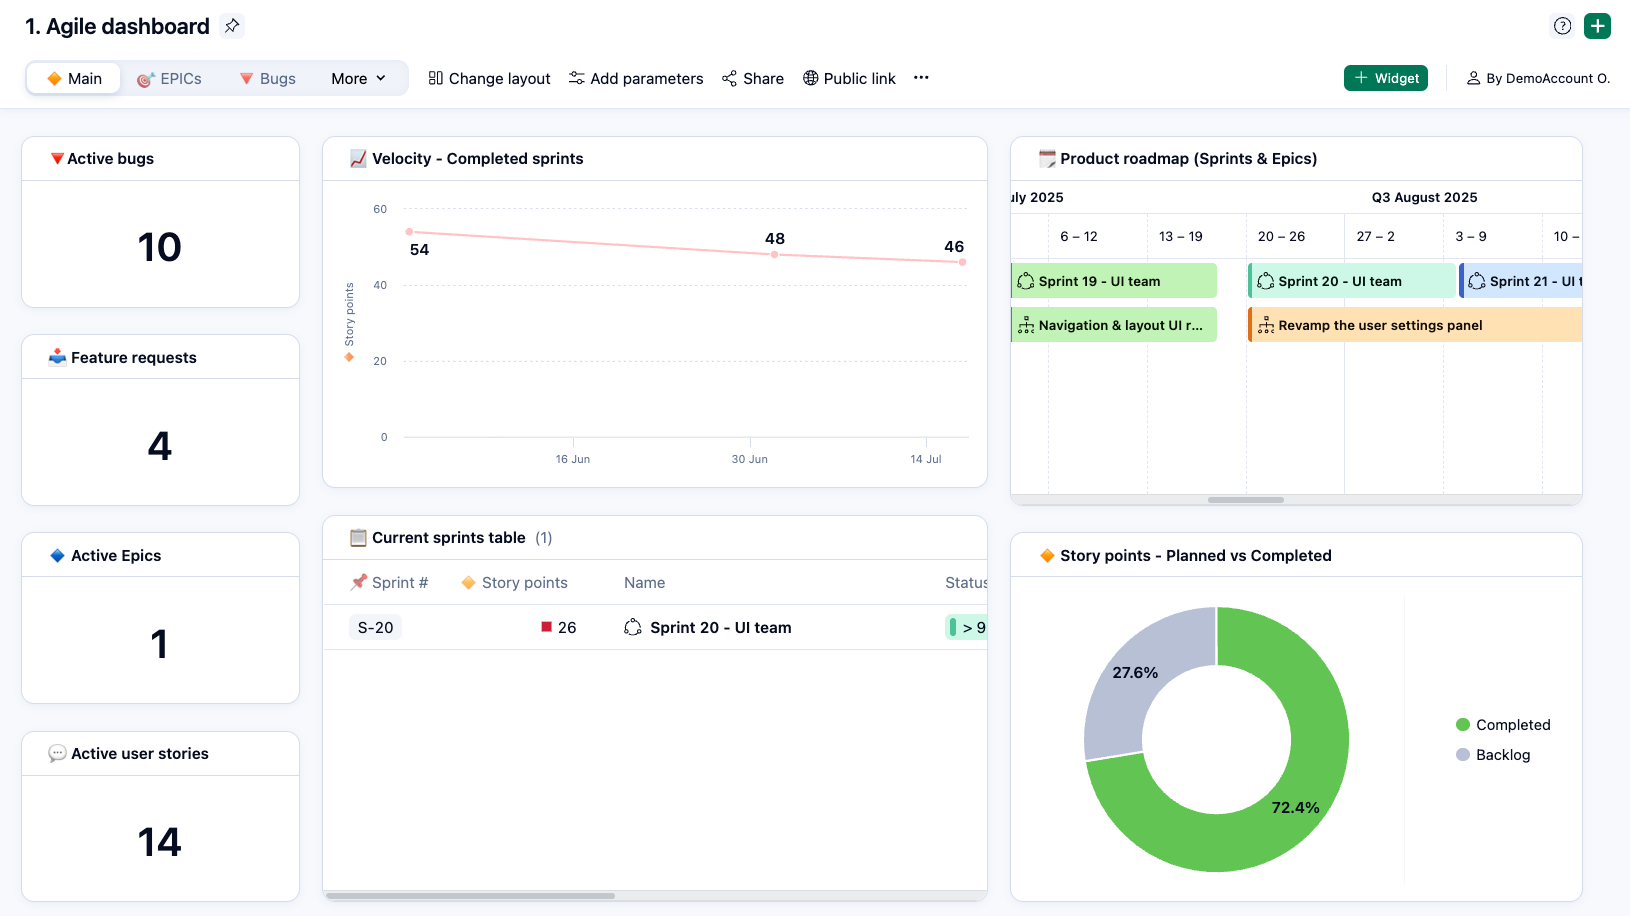Switch to the Bugs tab
This screenshot has height=916, width=1630.
tap(268, 78)
